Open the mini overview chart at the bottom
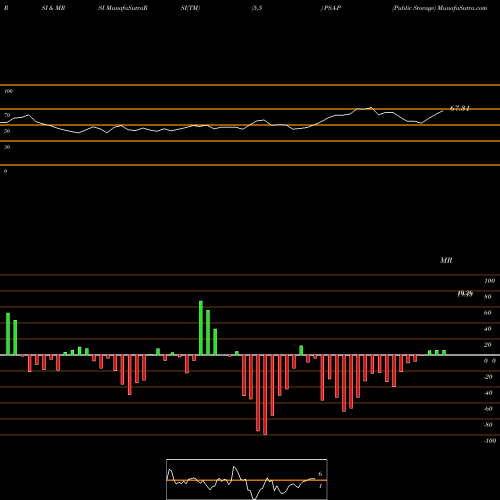This screenshot has width=500, height=500. click(247, 479)
